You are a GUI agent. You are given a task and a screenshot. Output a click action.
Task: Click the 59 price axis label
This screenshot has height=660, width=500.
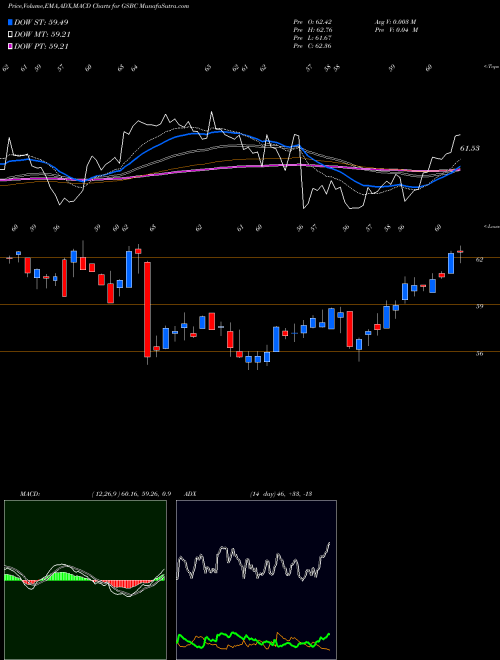coord(479,306)
